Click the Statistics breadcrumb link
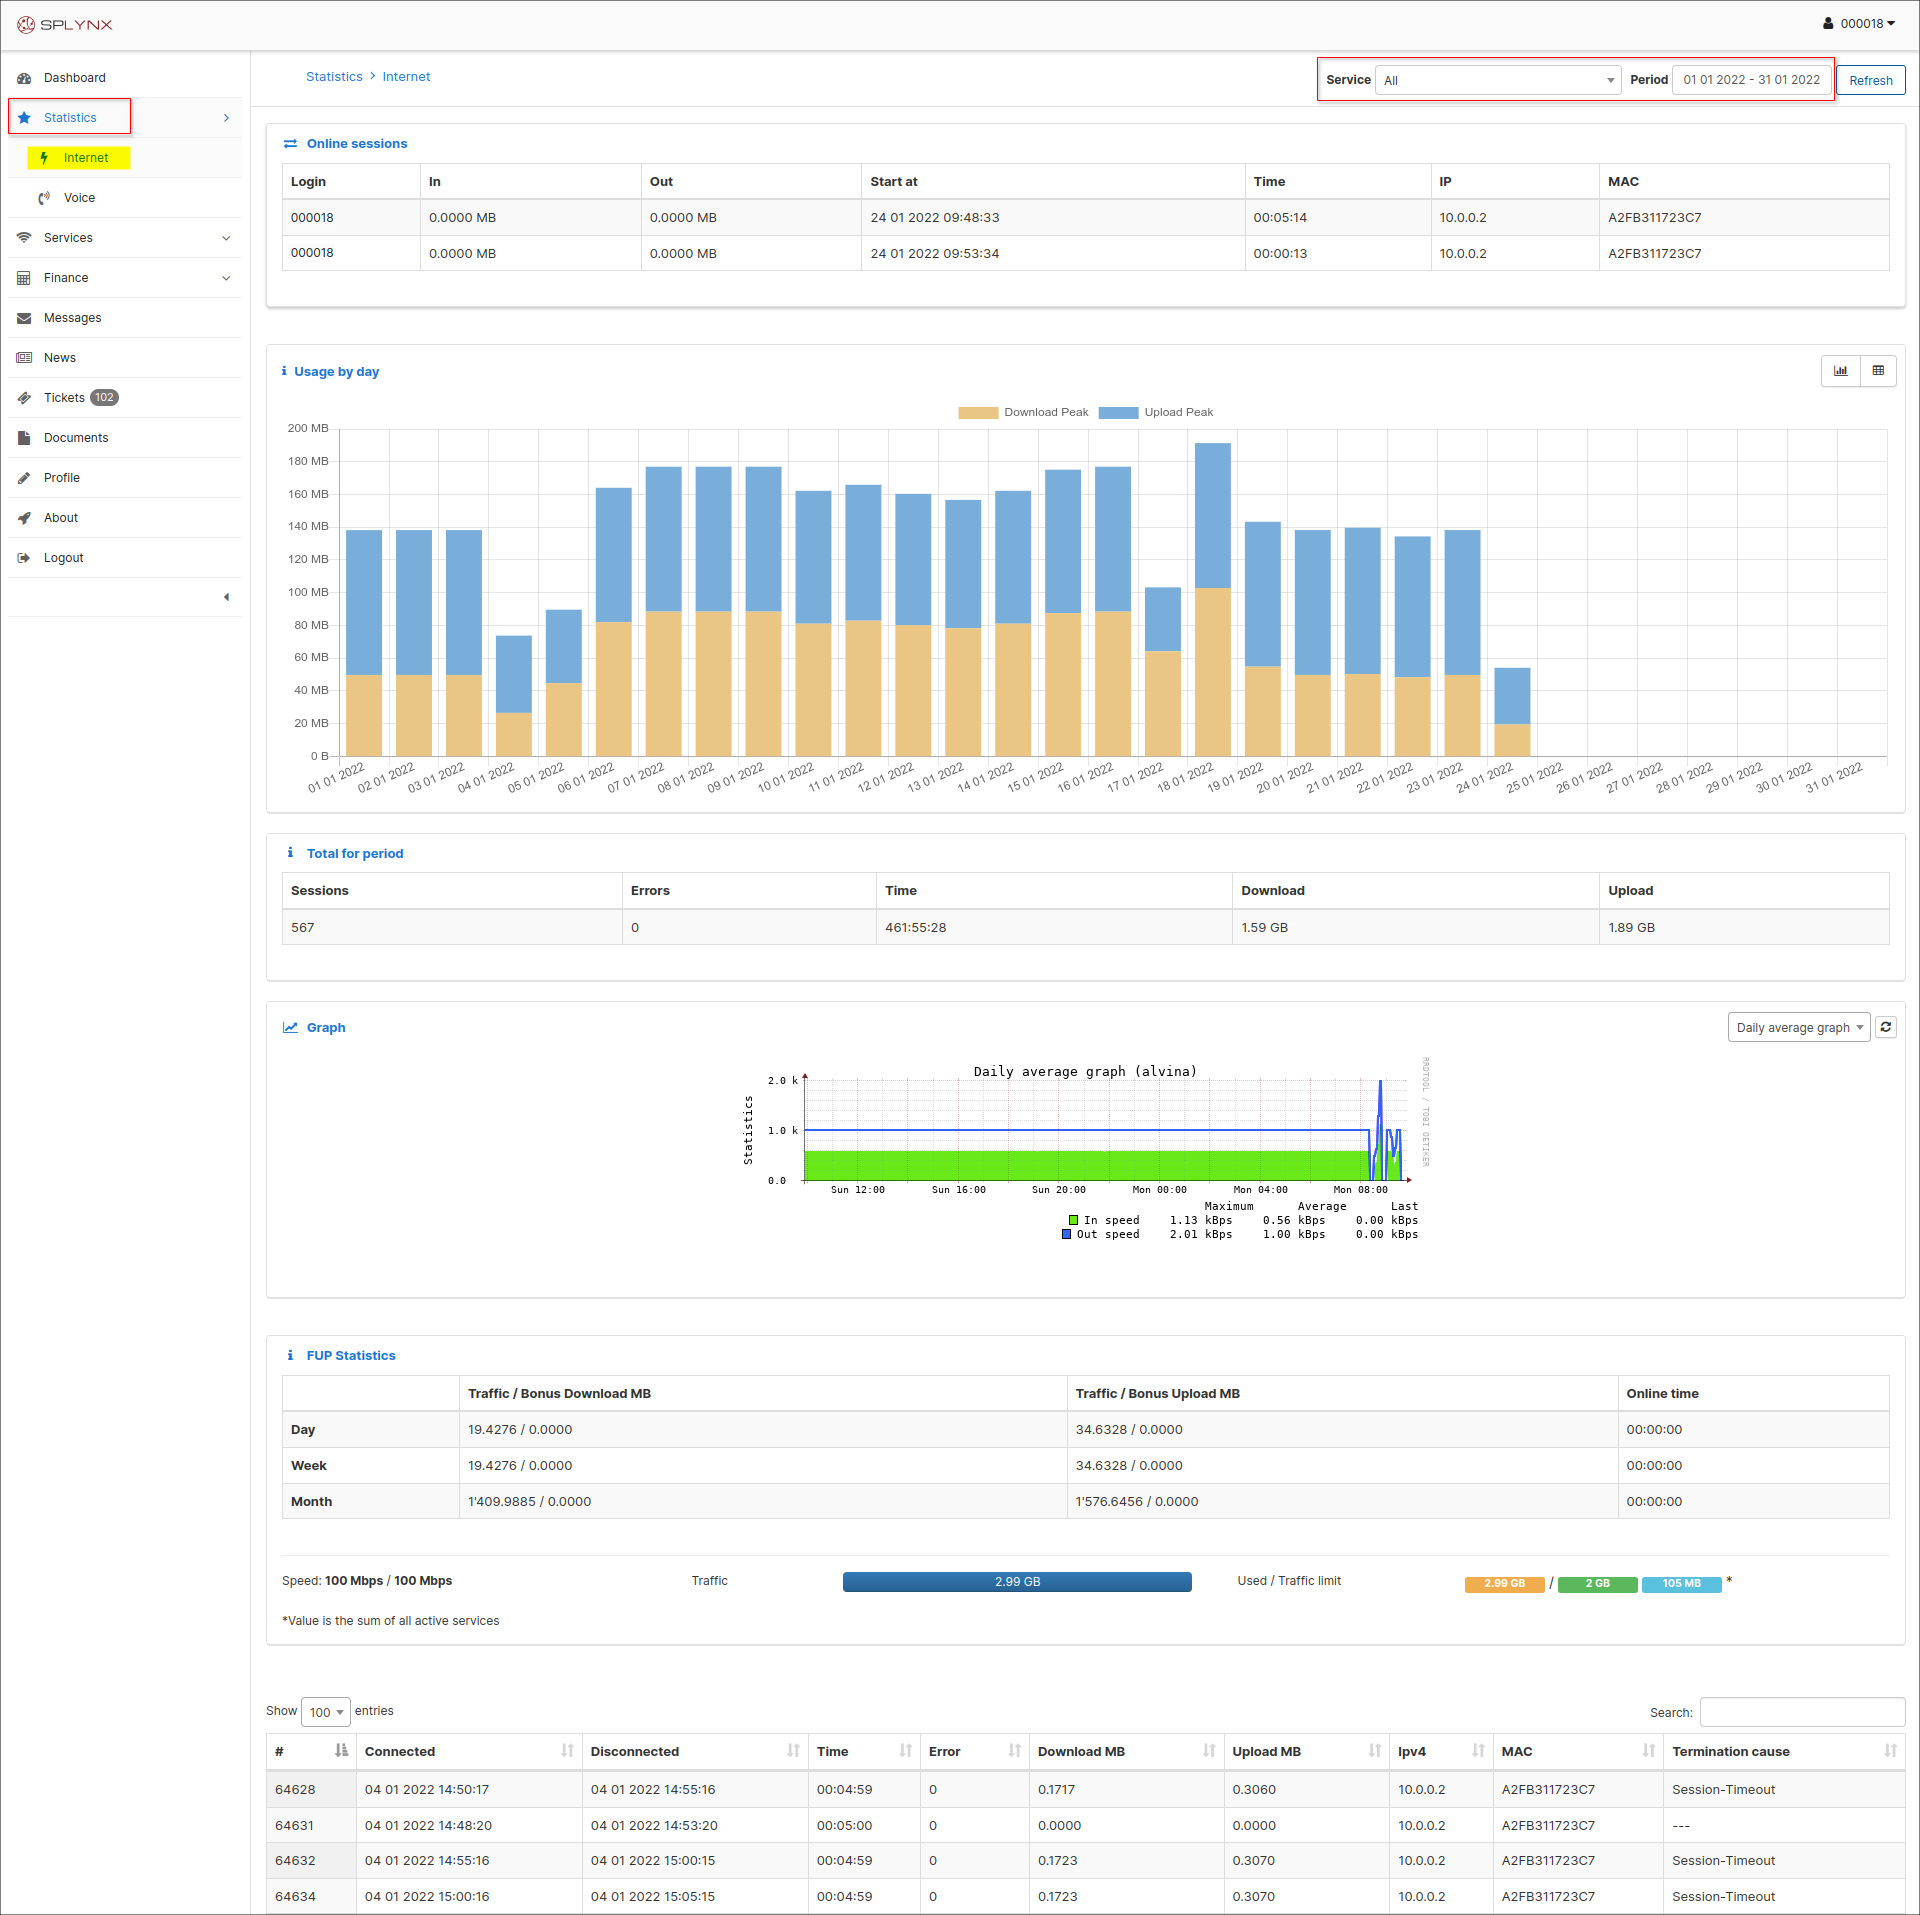Viewport: 1920px width, 1915px height. tap(334, 77)
